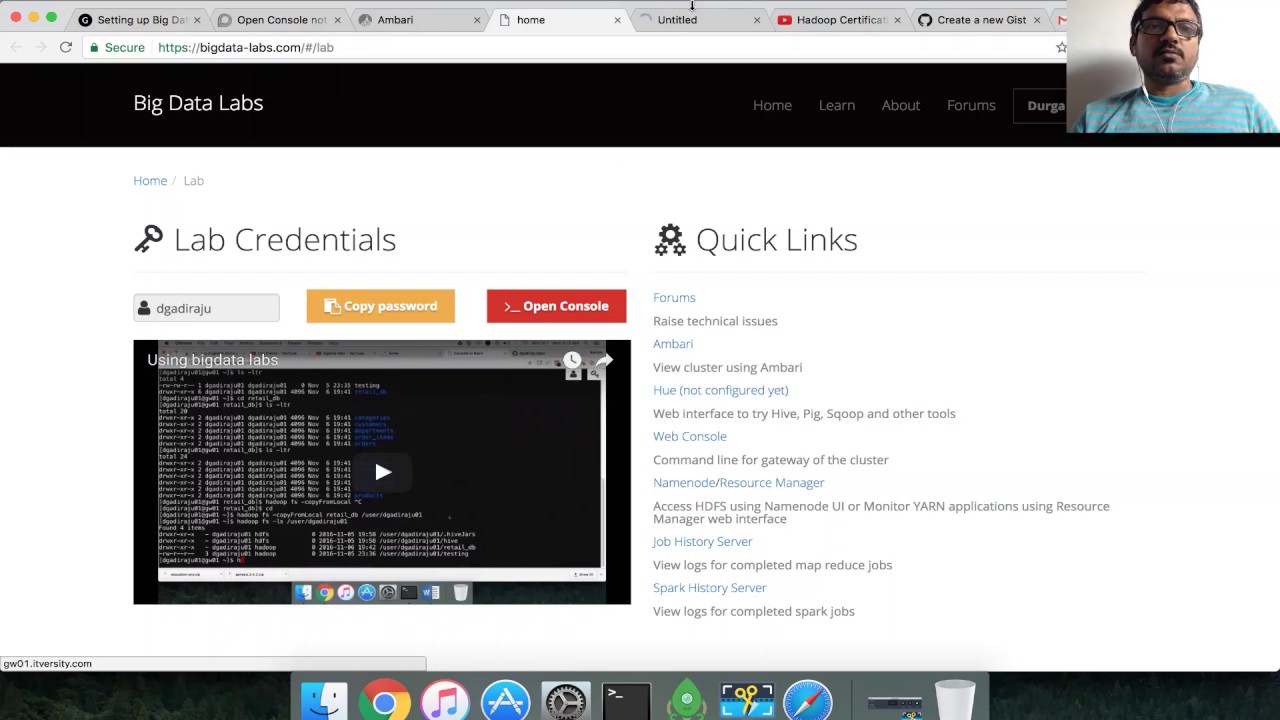
Task: Open the Job History Server link
Action: tap(703, 542)
